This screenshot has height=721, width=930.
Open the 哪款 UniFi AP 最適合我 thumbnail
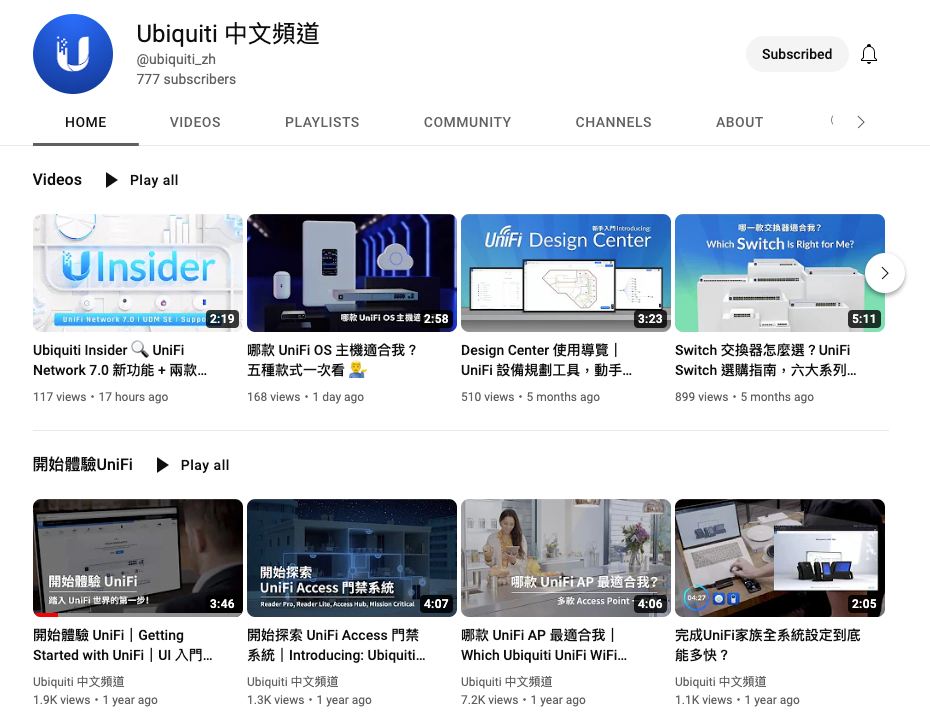click(x=566, y=558)
